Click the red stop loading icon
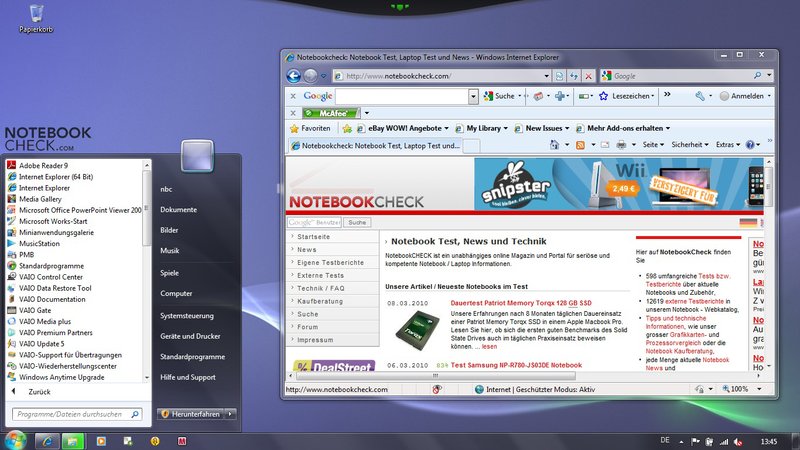Screen dimensions: 800x450 pyautogui.click(x=588, y=76)
